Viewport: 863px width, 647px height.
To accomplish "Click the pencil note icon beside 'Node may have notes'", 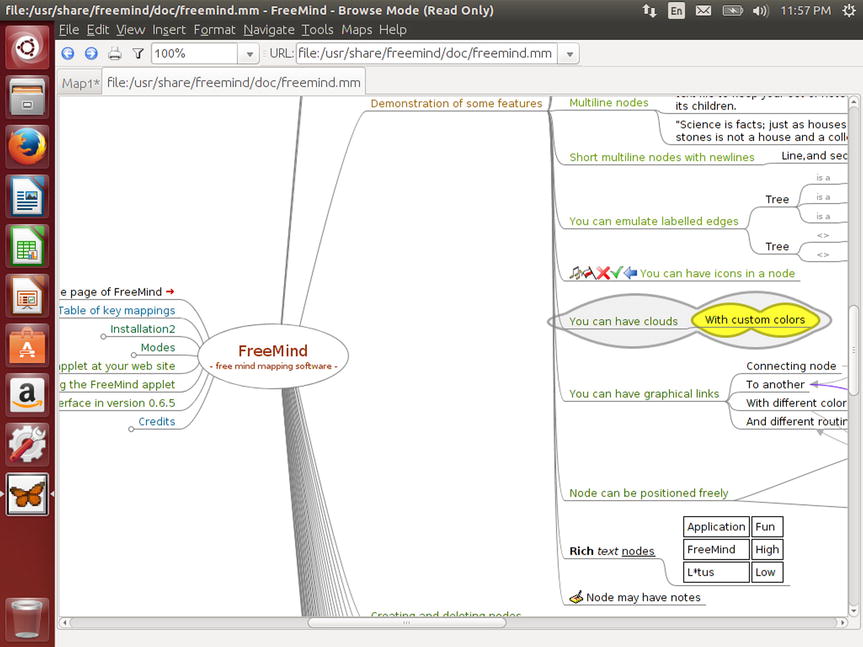I will (576, 597).
